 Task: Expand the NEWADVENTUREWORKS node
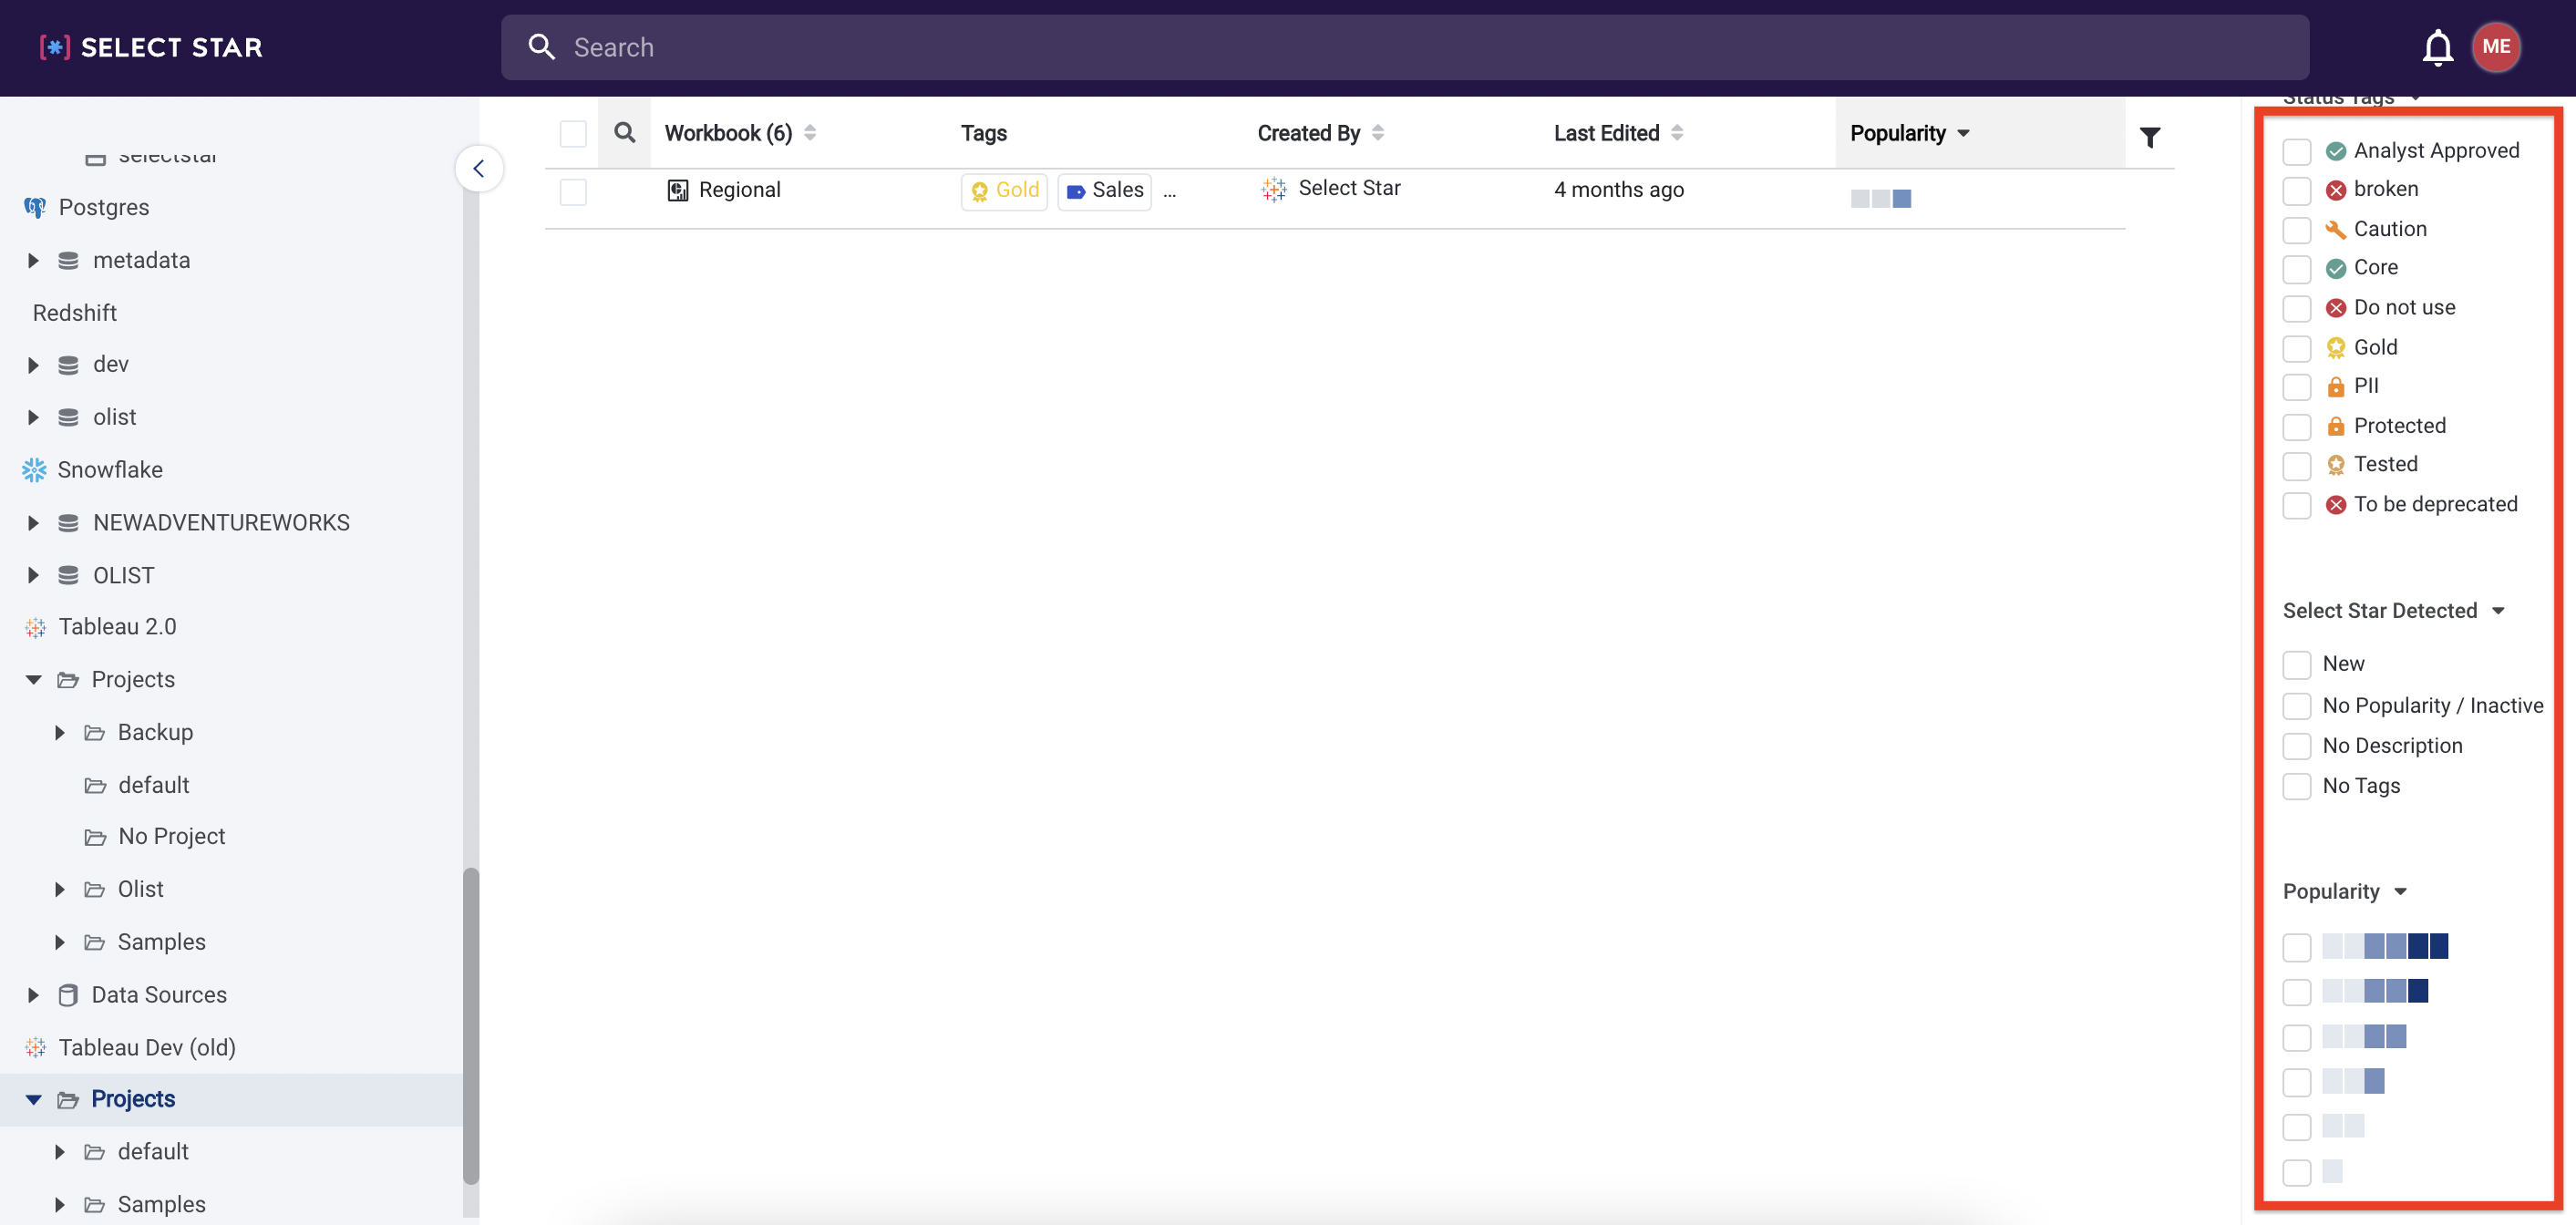33,523
